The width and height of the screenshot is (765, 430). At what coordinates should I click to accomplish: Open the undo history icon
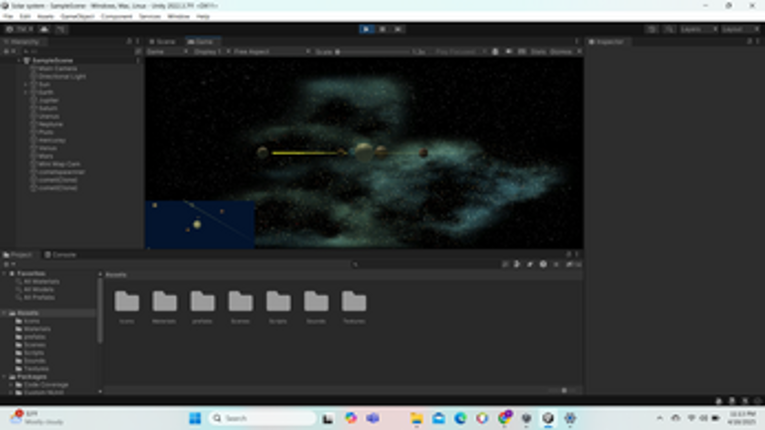coord(651,29)
